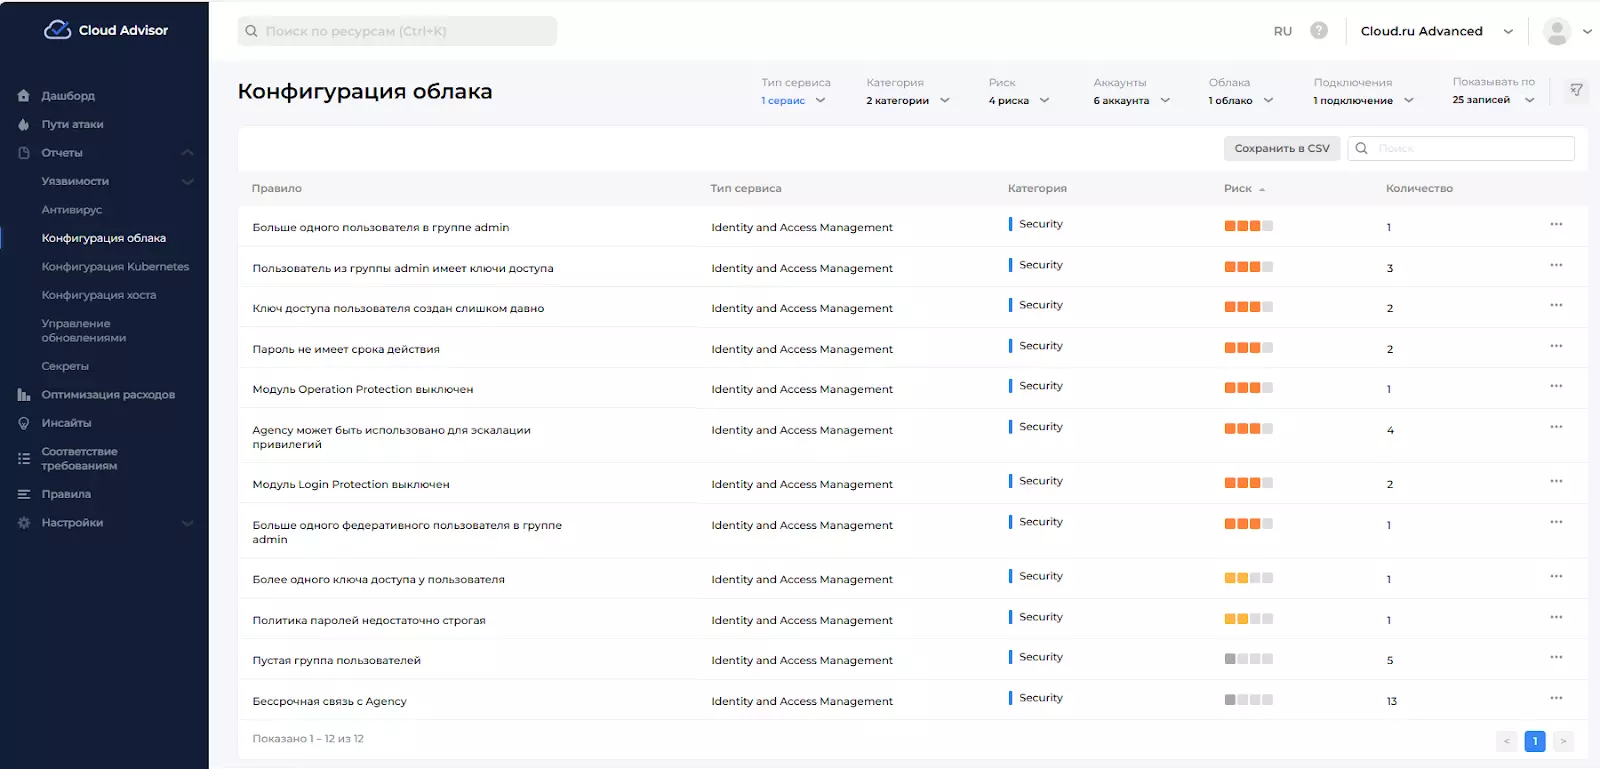Open three-dot menu for Пустая группа пользователей
1600x769 pixels.
(1556, 657)
